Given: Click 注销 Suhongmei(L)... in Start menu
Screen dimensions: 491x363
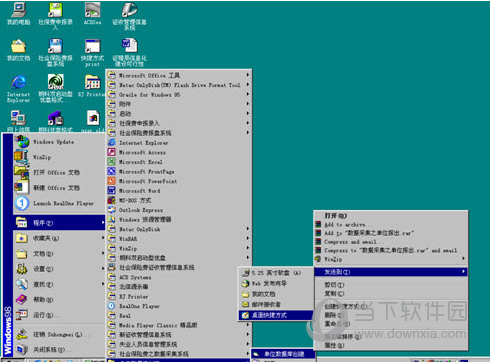Looking at the screenshot, I should pyautogui.click(x=59, y=334).
